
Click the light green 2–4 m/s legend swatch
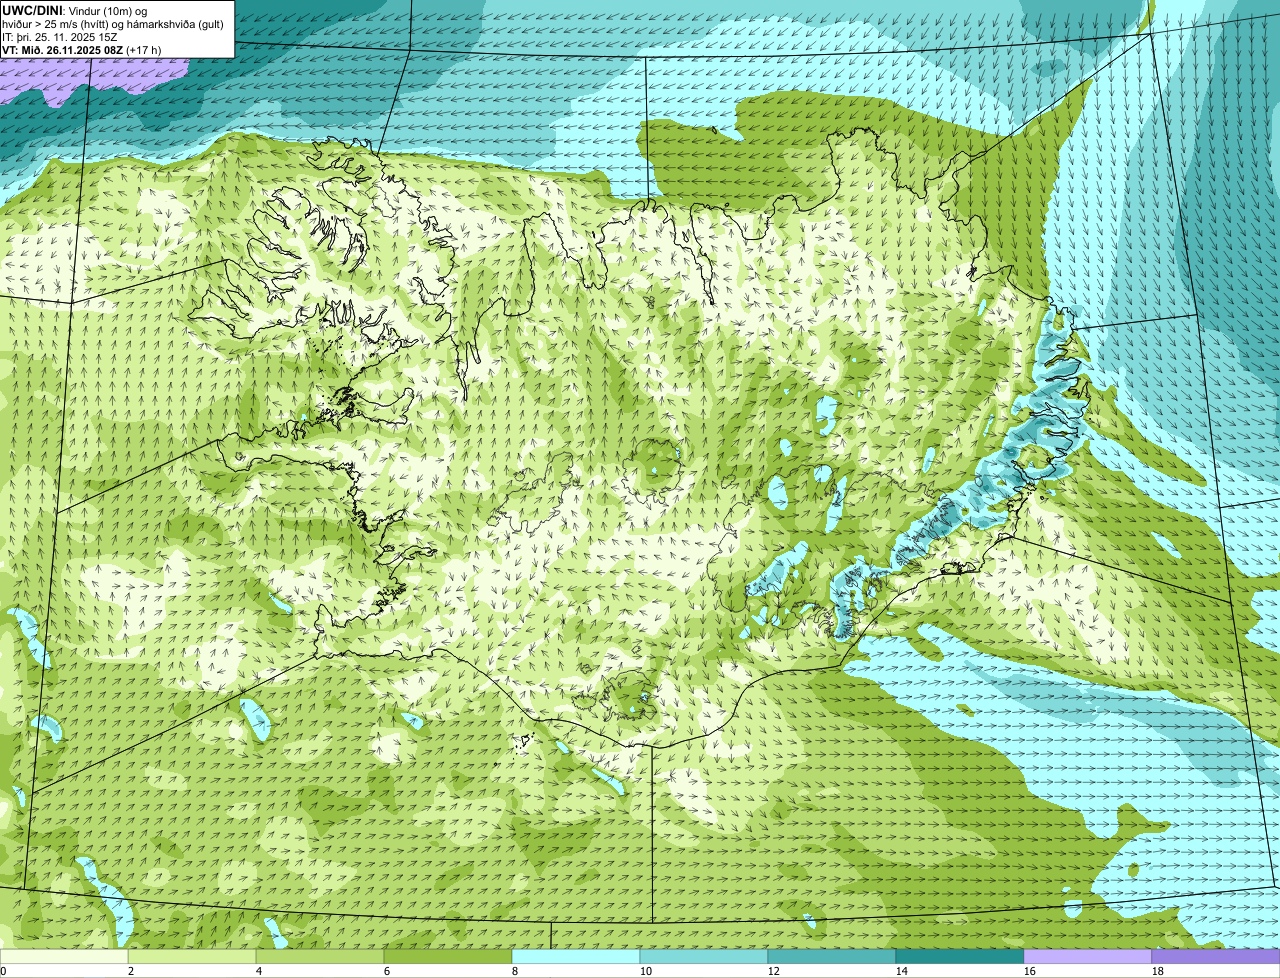[192, 956]
